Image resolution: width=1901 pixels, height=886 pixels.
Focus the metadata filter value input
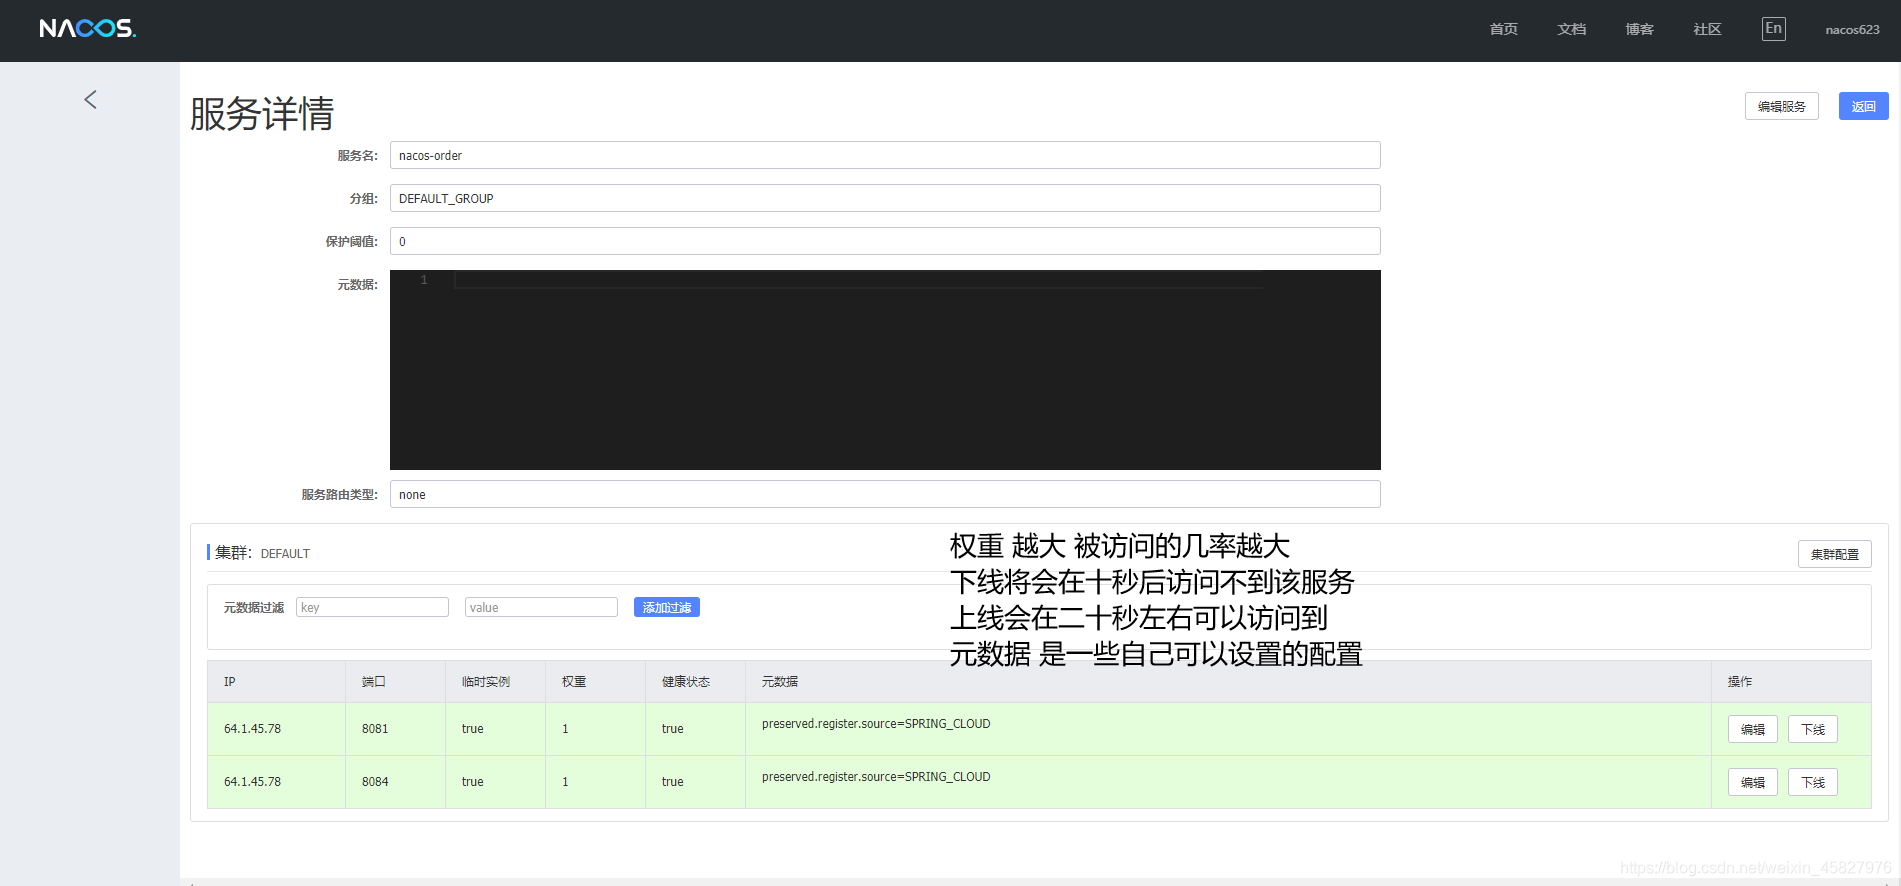click(541, 607)
